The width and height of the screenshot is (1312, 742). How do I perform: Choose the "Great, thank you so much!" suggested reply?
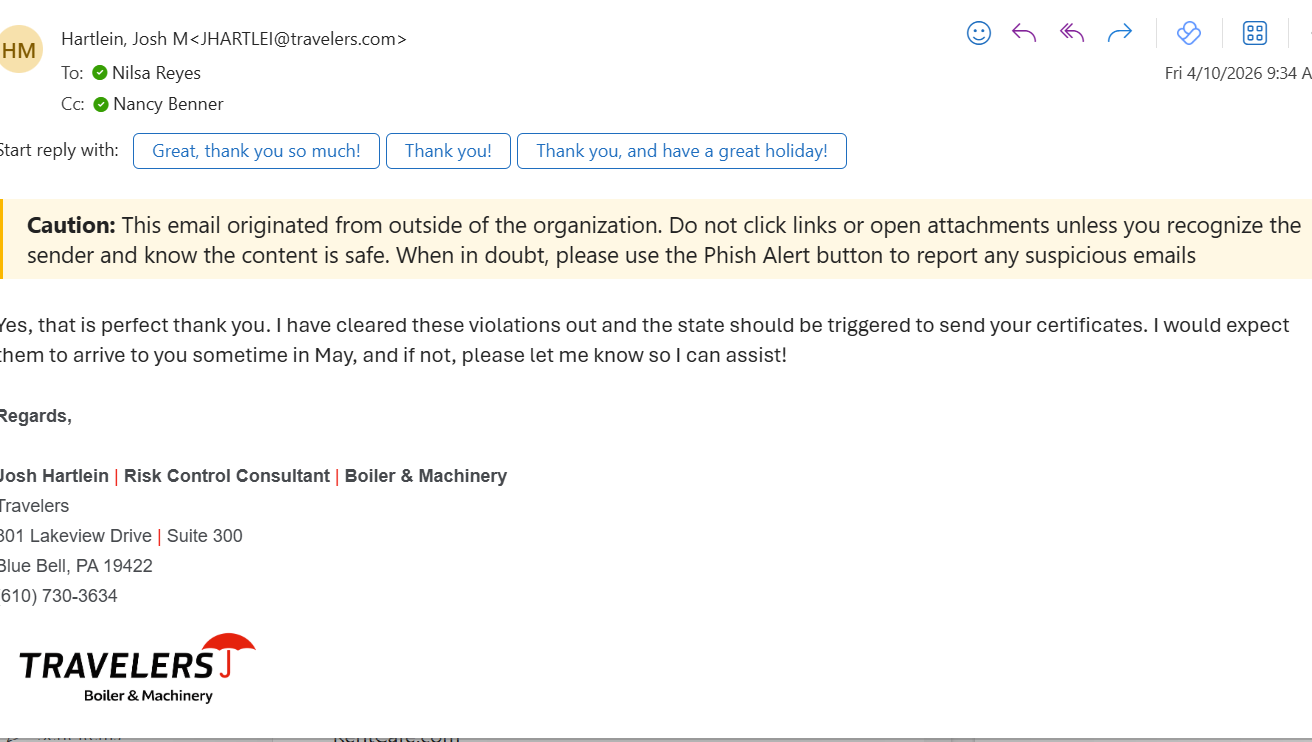tap(256, 151)
